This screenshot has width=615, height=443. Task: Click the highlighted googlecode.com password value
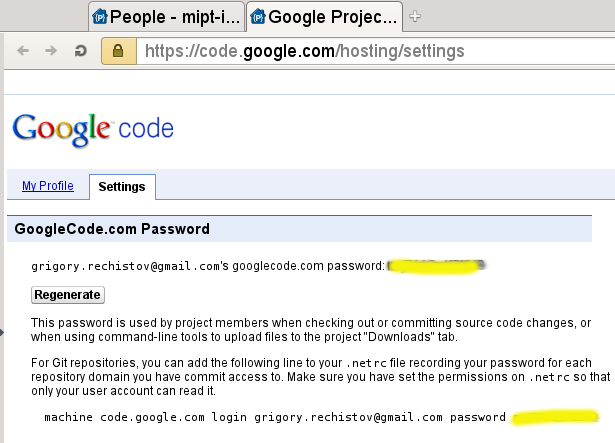click(x=436, y=266)
